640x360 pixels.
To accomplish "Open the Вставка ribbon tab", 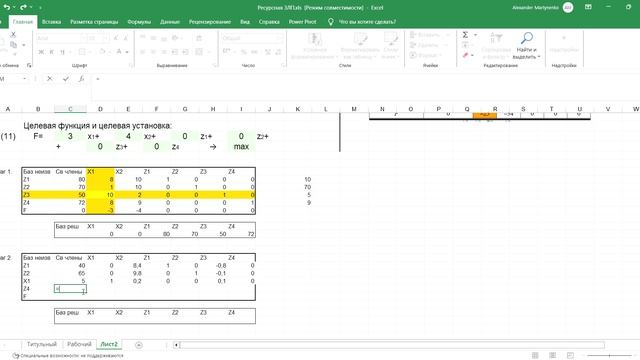I will 51,22.
